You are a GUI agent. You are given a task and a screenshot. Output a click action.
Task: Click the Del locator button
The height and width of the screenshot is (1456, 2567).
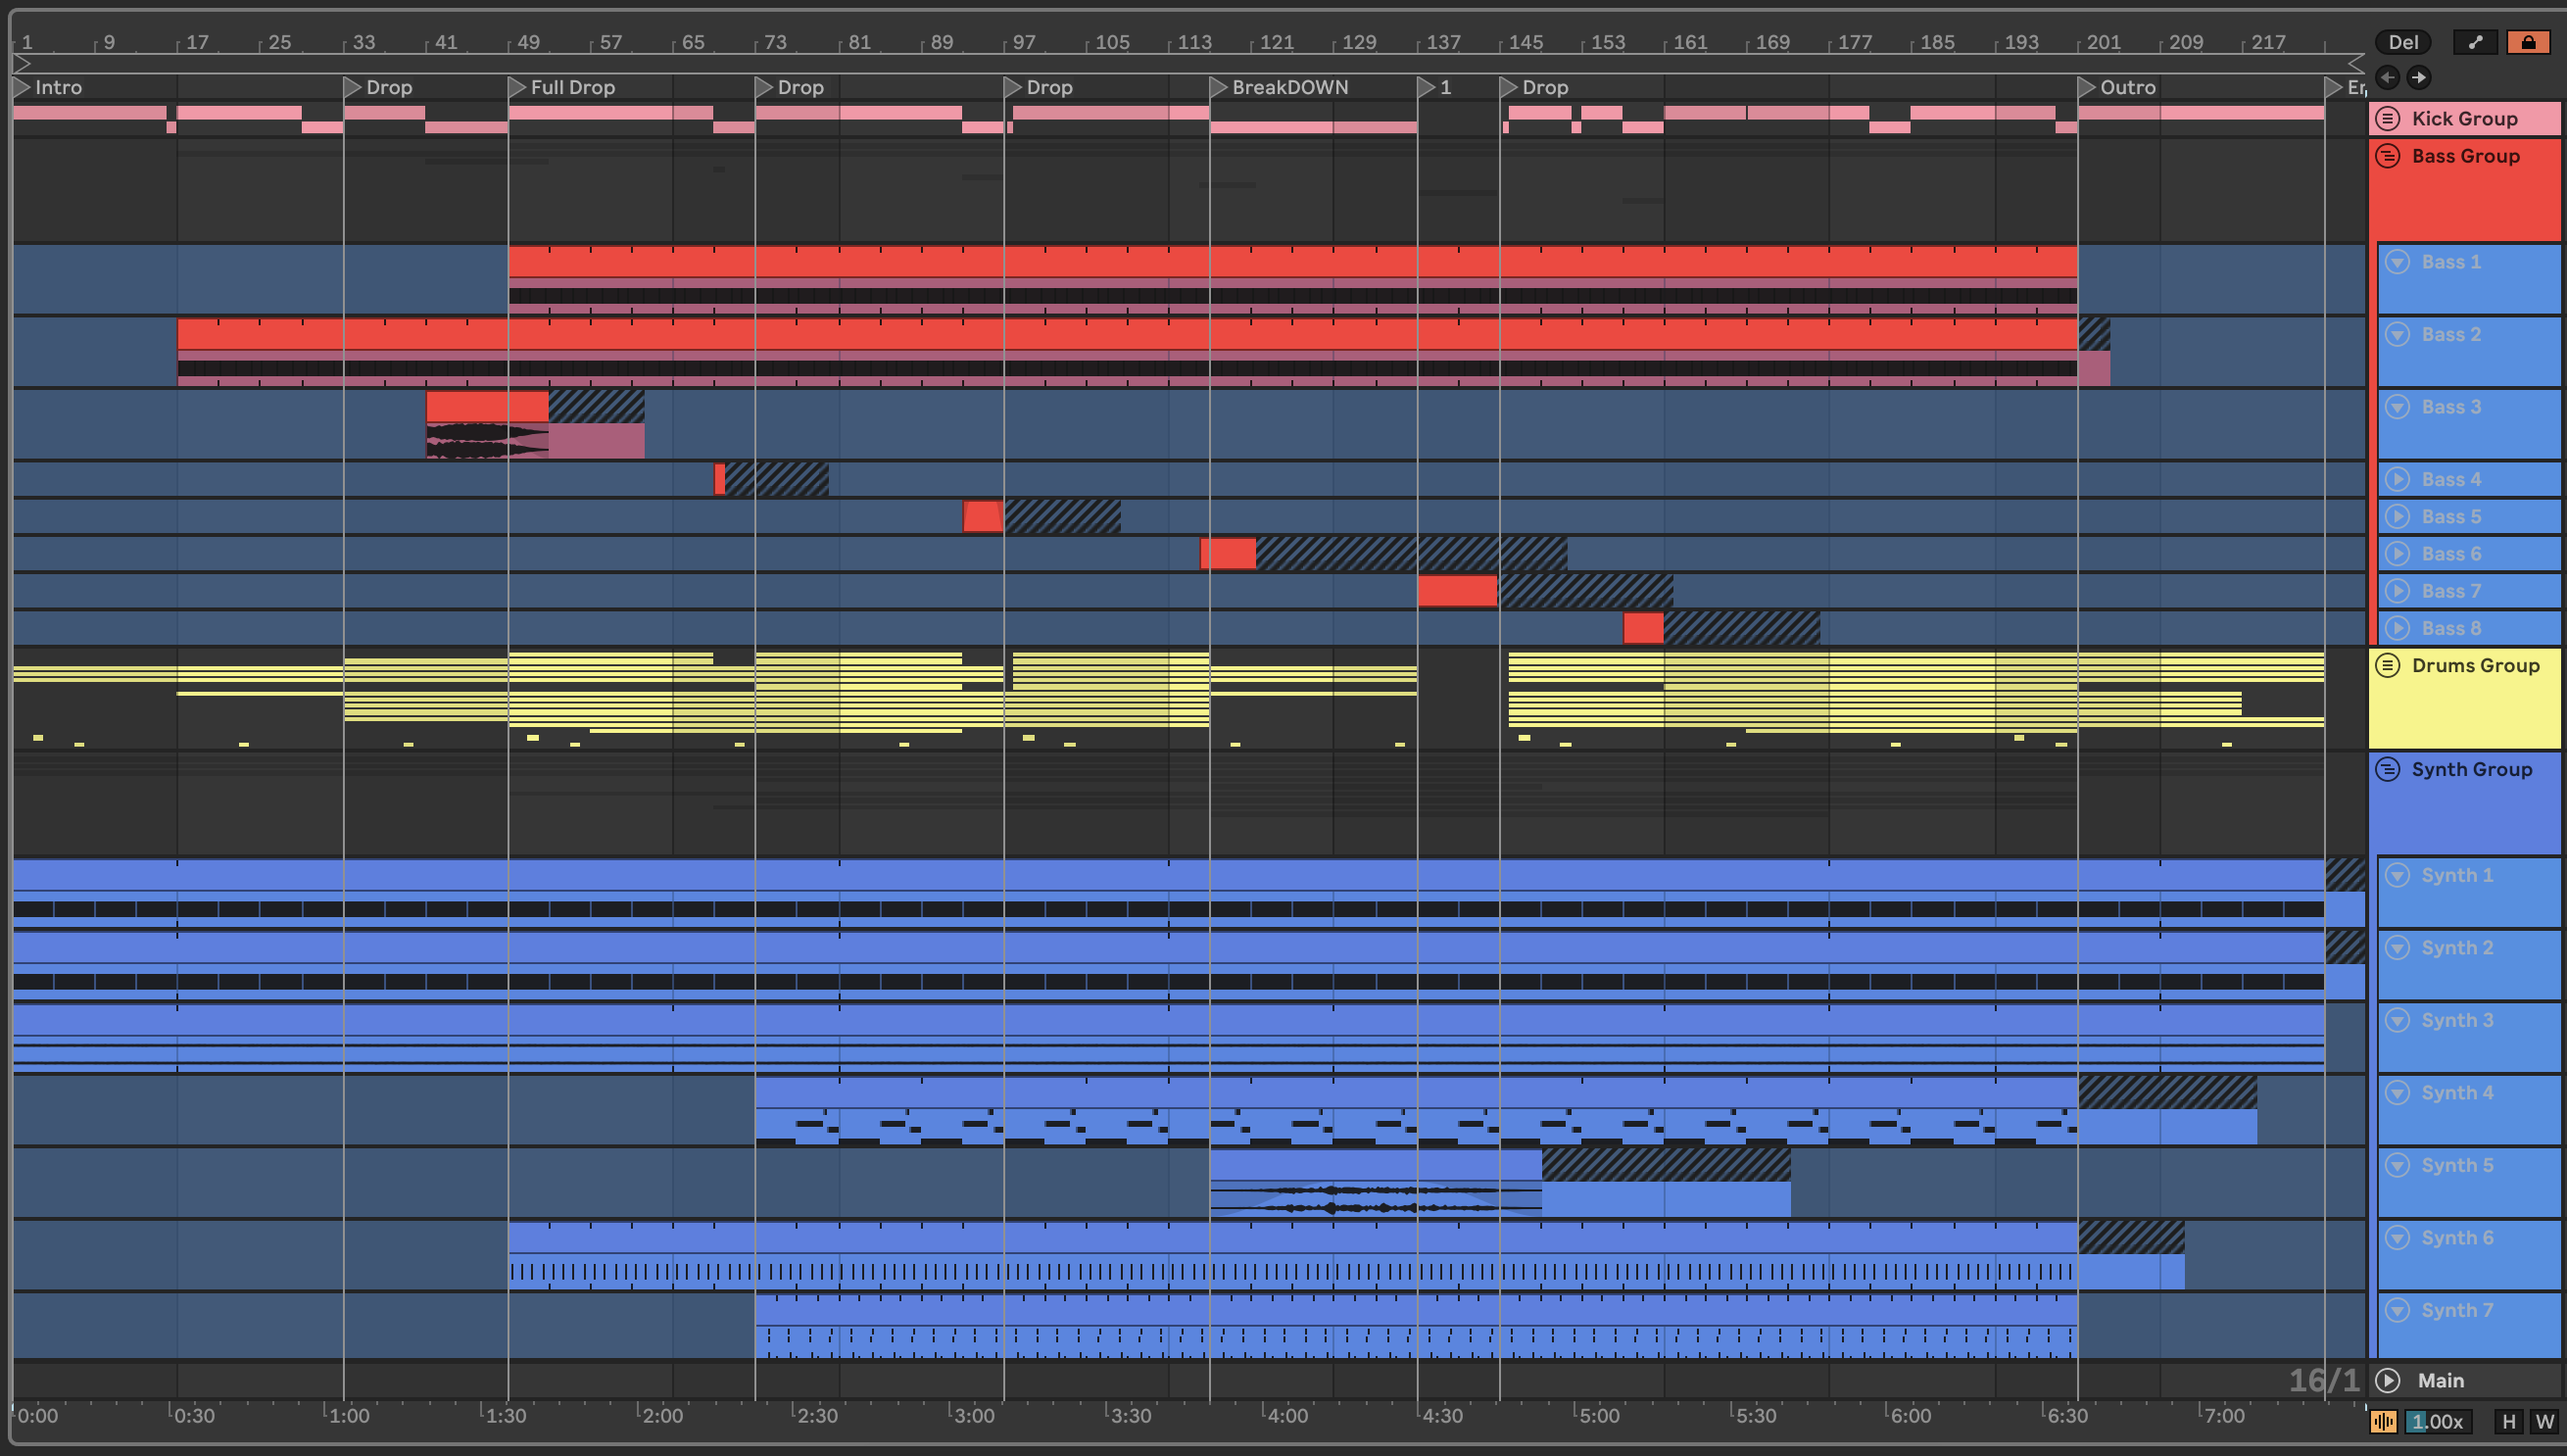[x=2402, y=42]
